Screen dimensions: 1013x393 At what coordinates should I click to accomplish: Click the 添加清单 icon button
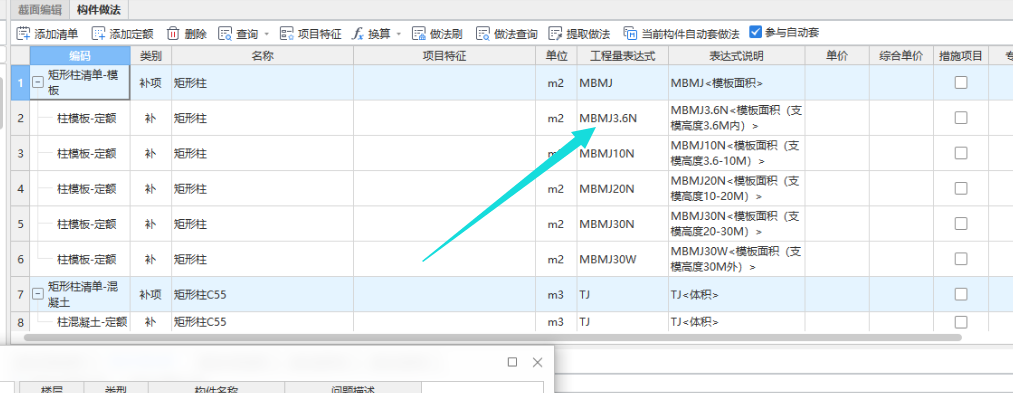tap(47, 34)
